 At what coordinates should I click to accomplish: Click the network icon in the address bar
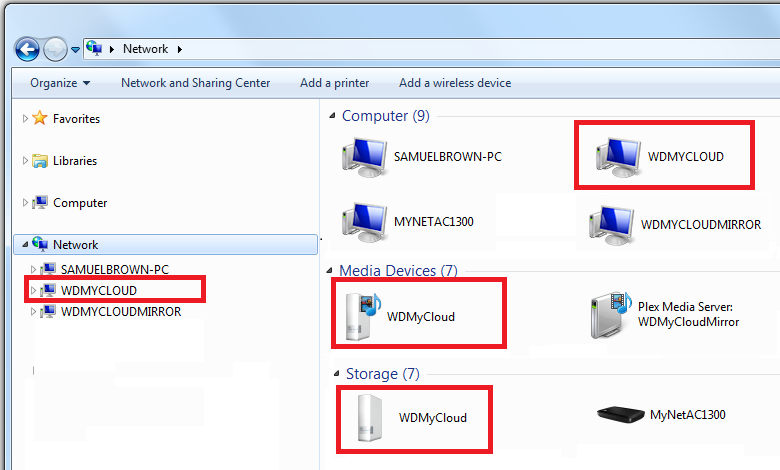pos(94,48)
